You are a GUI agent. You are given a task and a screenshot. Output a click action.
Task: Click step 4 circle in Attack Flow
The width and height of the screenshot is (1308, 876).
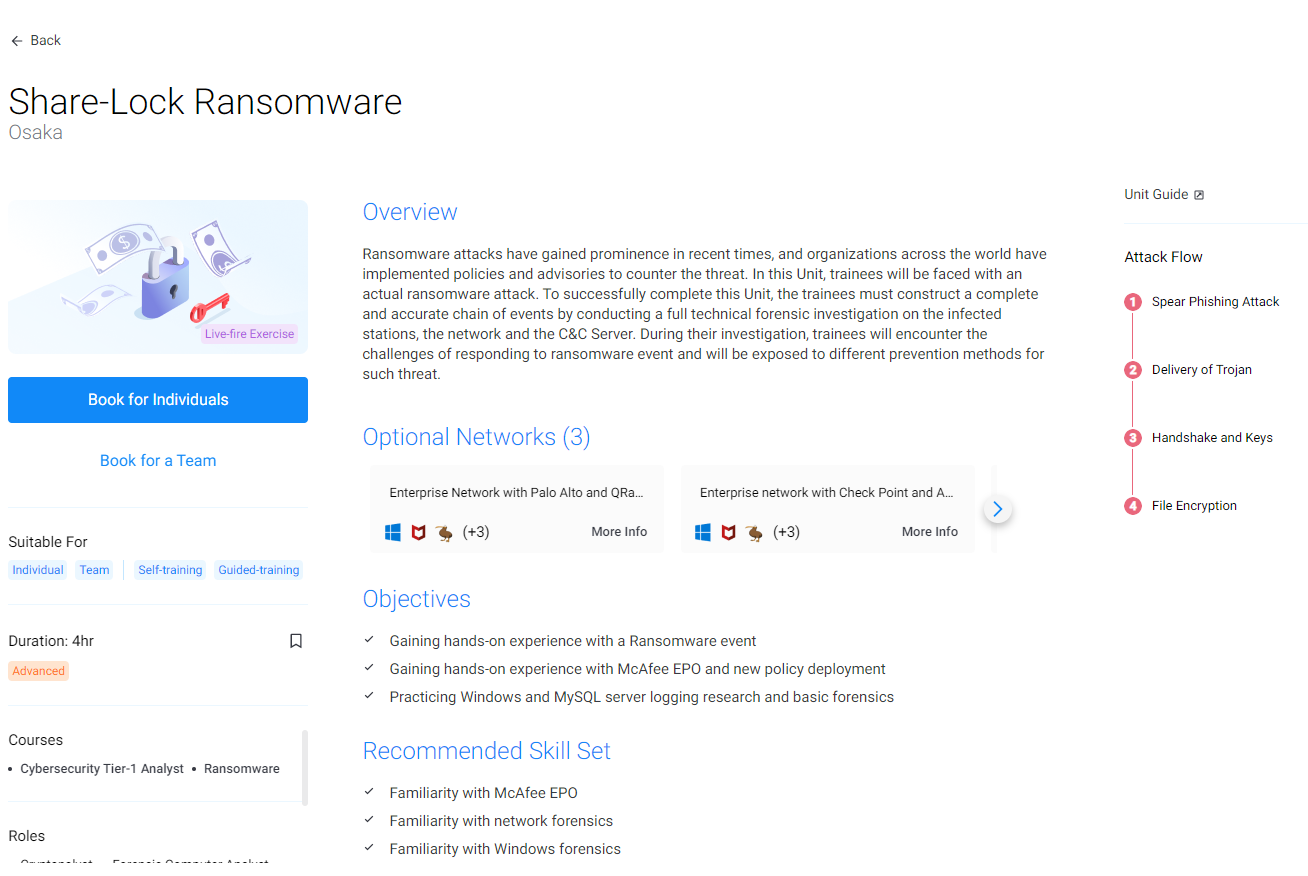point(1133,506)
